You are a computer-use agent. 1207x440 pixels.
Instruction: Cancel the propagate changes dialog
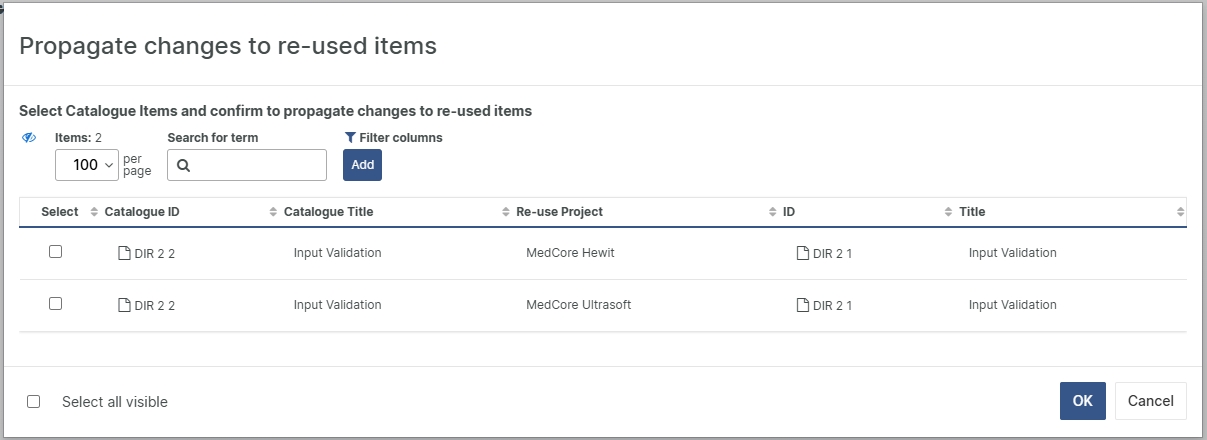click(1150, 401)
